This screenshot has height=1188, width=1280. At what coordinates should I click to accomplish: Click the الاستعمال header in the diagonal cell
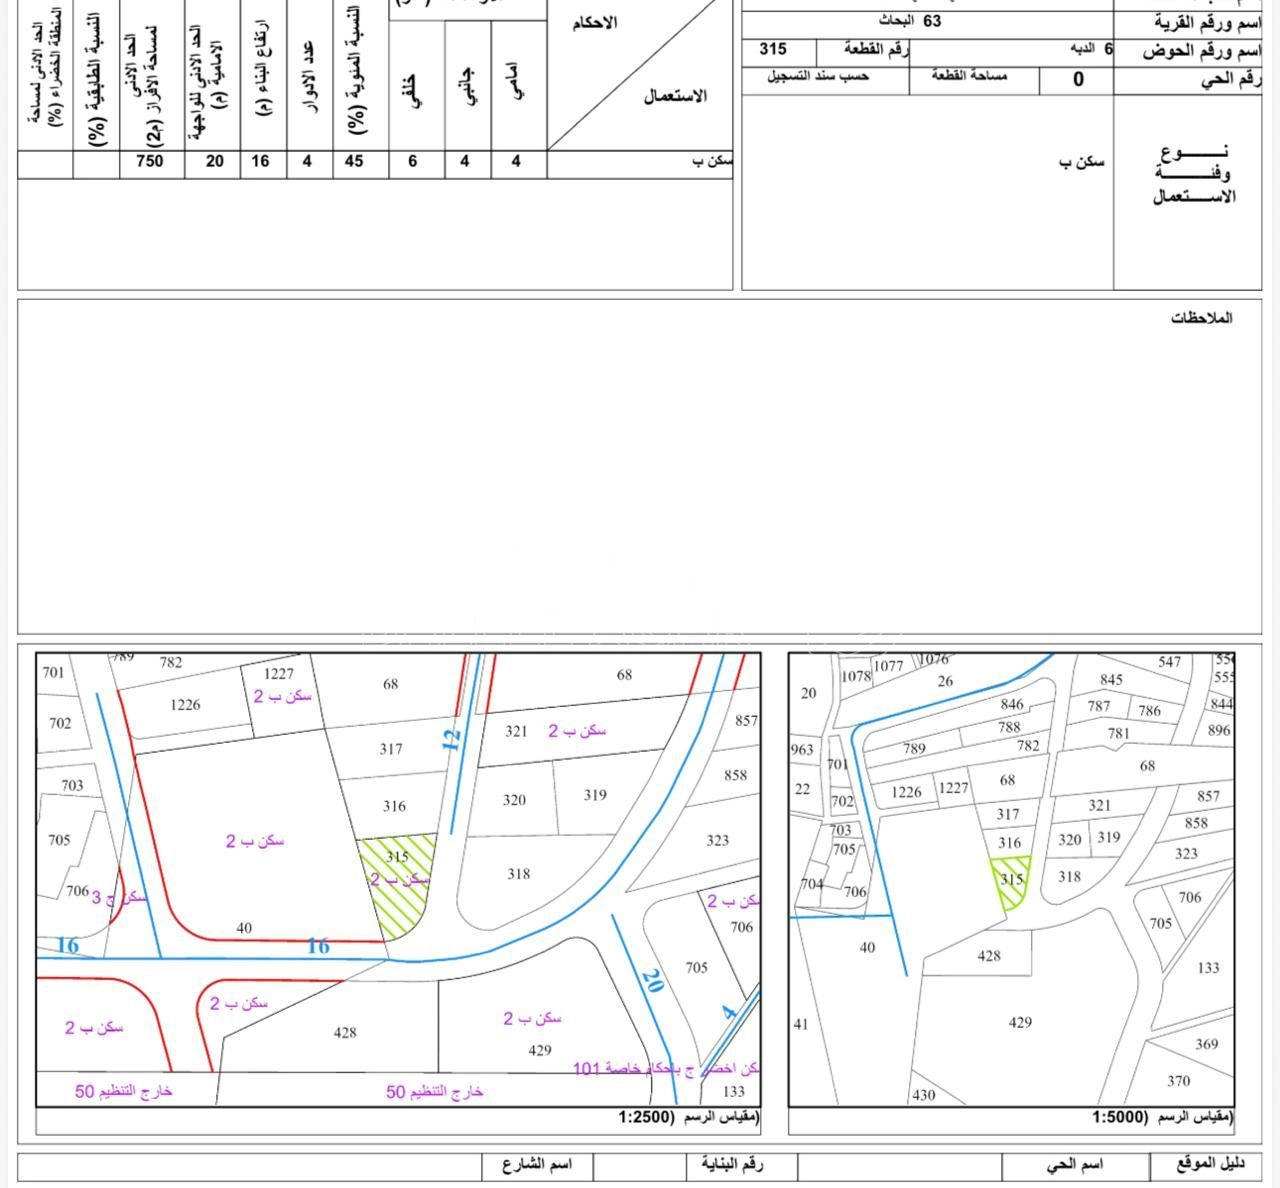[675, 96]
